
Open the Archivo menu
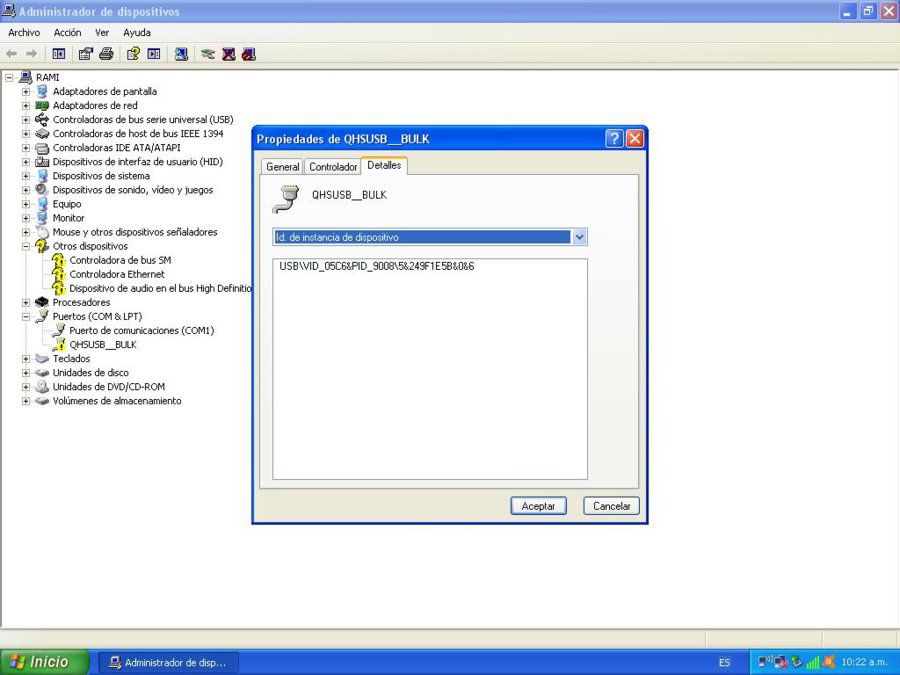point(24,33)
